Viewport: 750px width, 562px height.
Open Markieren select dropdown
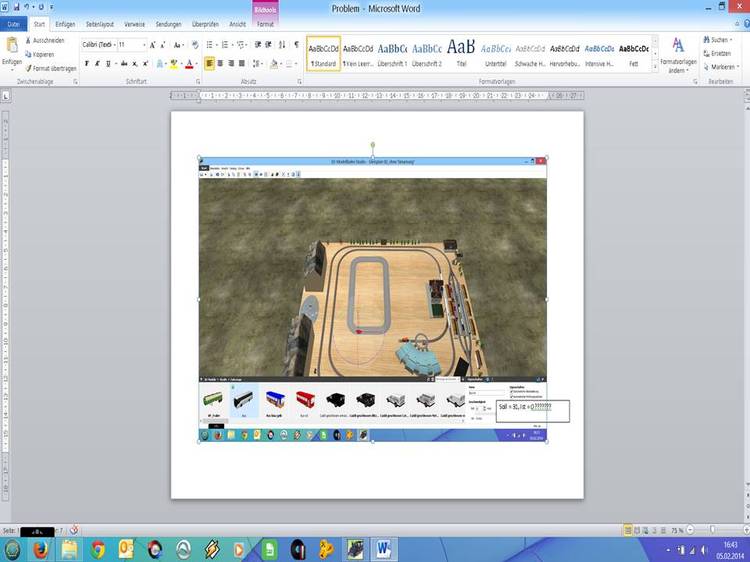(721, 67)
